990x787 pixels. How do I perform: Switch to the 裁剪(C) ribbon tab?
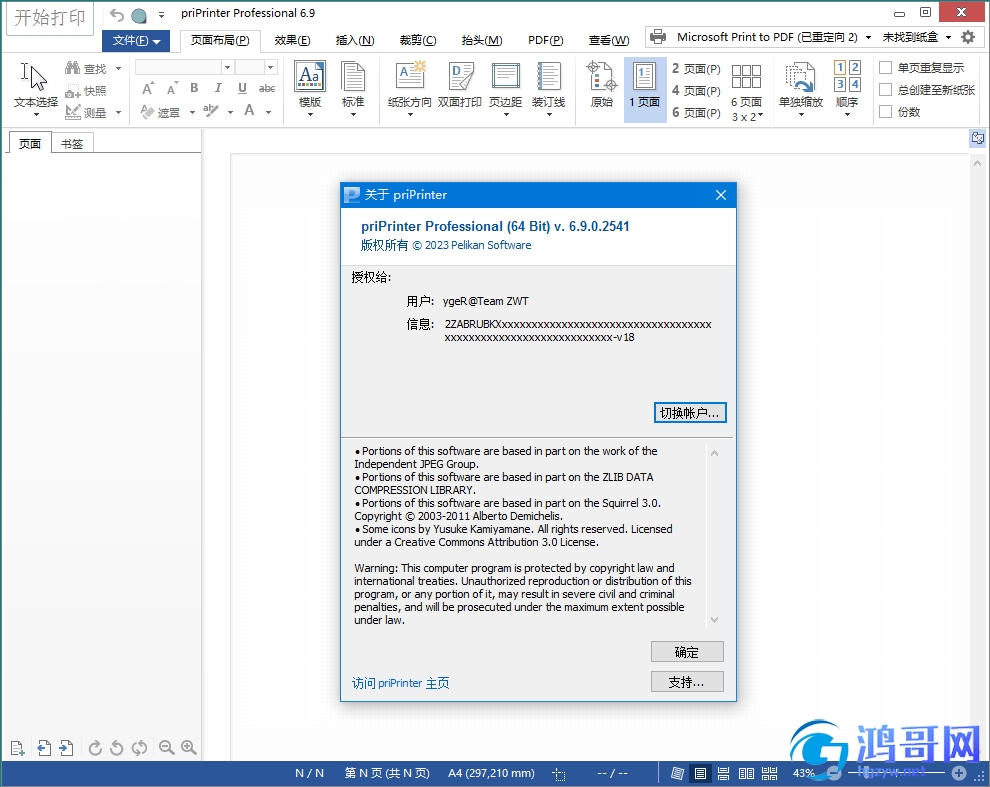coord(417,40)
